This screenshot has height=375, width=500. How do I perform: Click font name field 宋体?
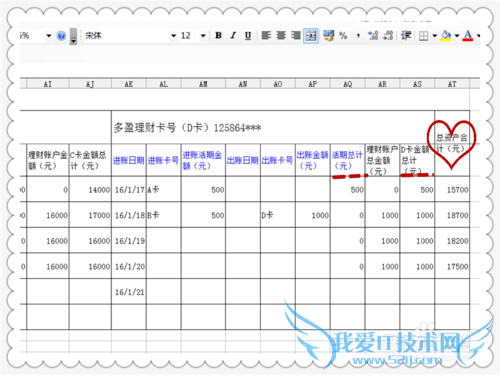[127, 35]
